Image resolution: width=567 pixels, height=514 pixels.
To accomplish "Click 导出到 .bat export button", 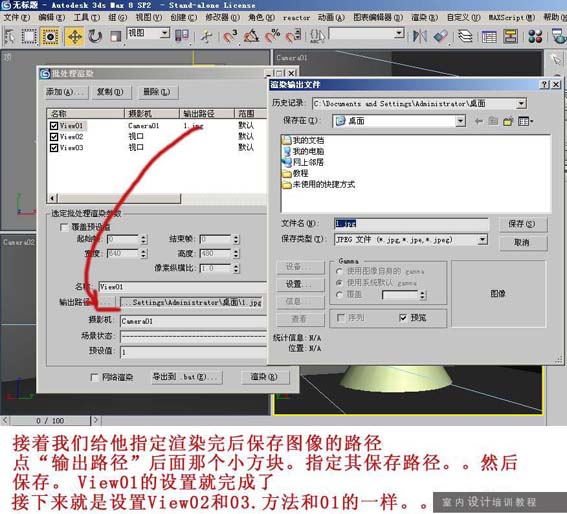I will point(186,377).
